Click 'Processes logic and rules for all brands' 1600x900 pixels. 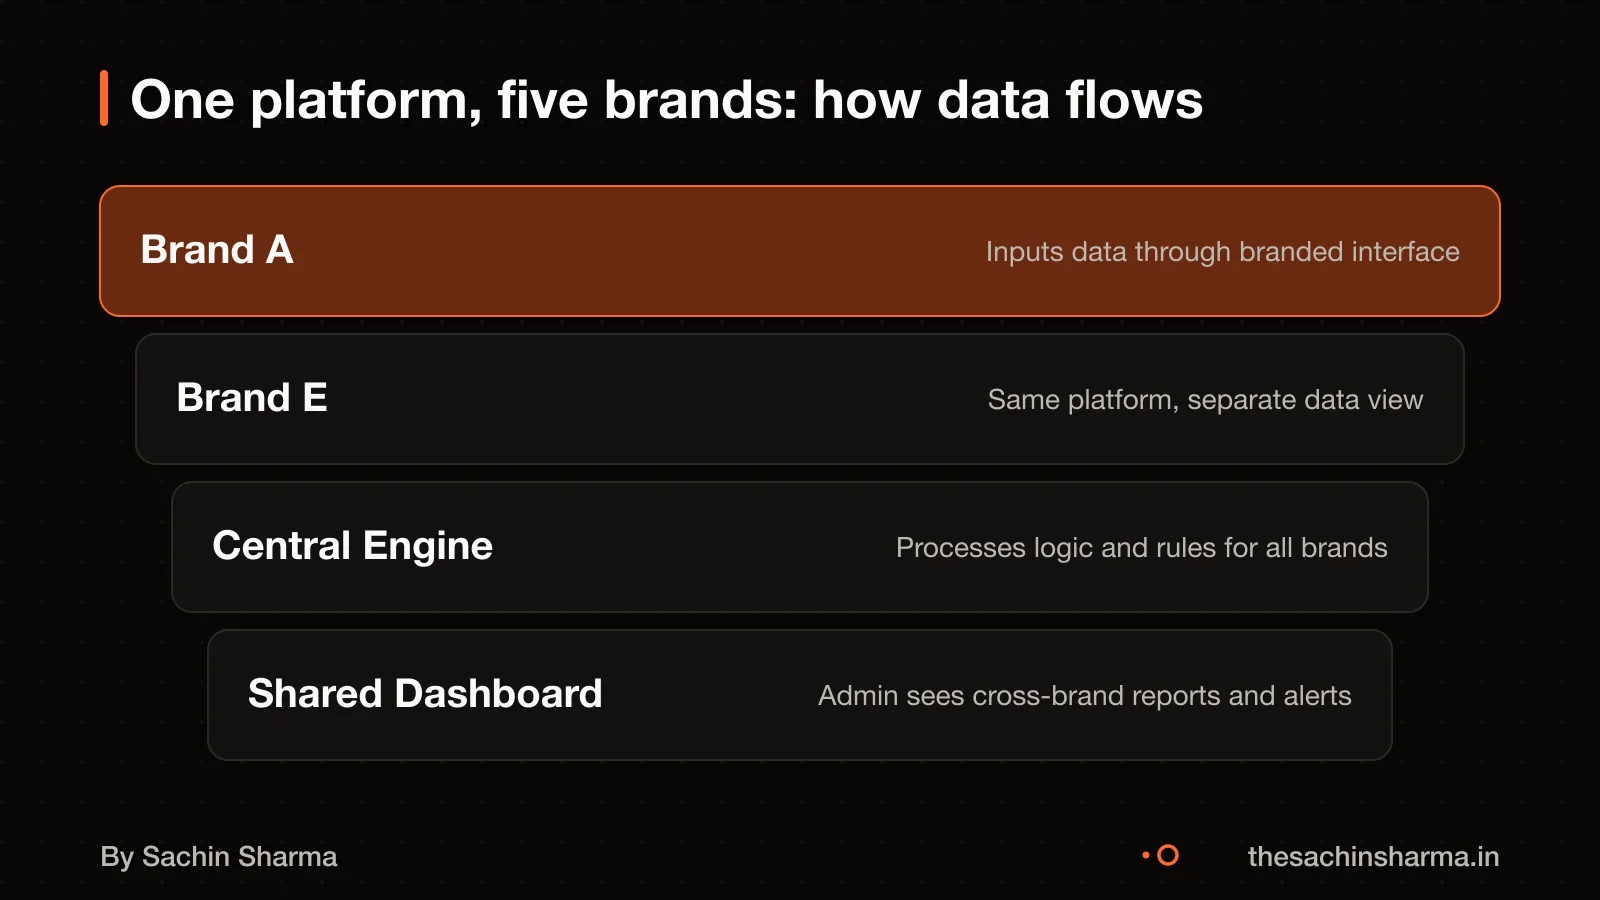(x=1141, y=548)
